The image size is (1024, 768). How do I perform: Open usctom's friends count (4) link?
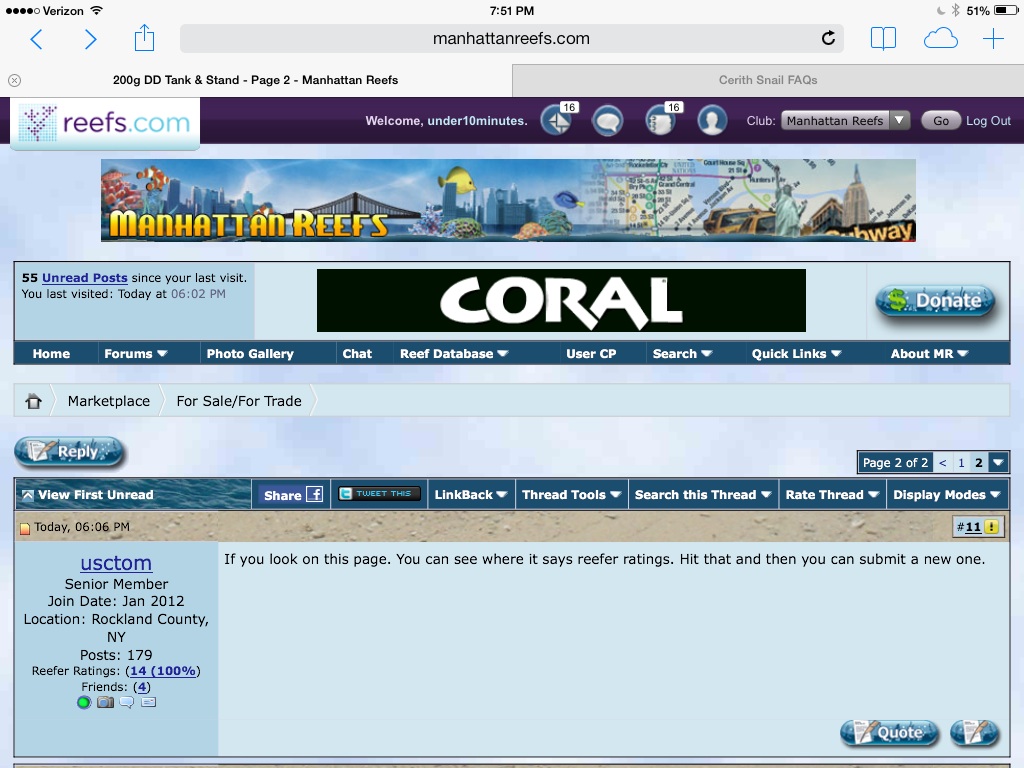[x=142, y=687]
